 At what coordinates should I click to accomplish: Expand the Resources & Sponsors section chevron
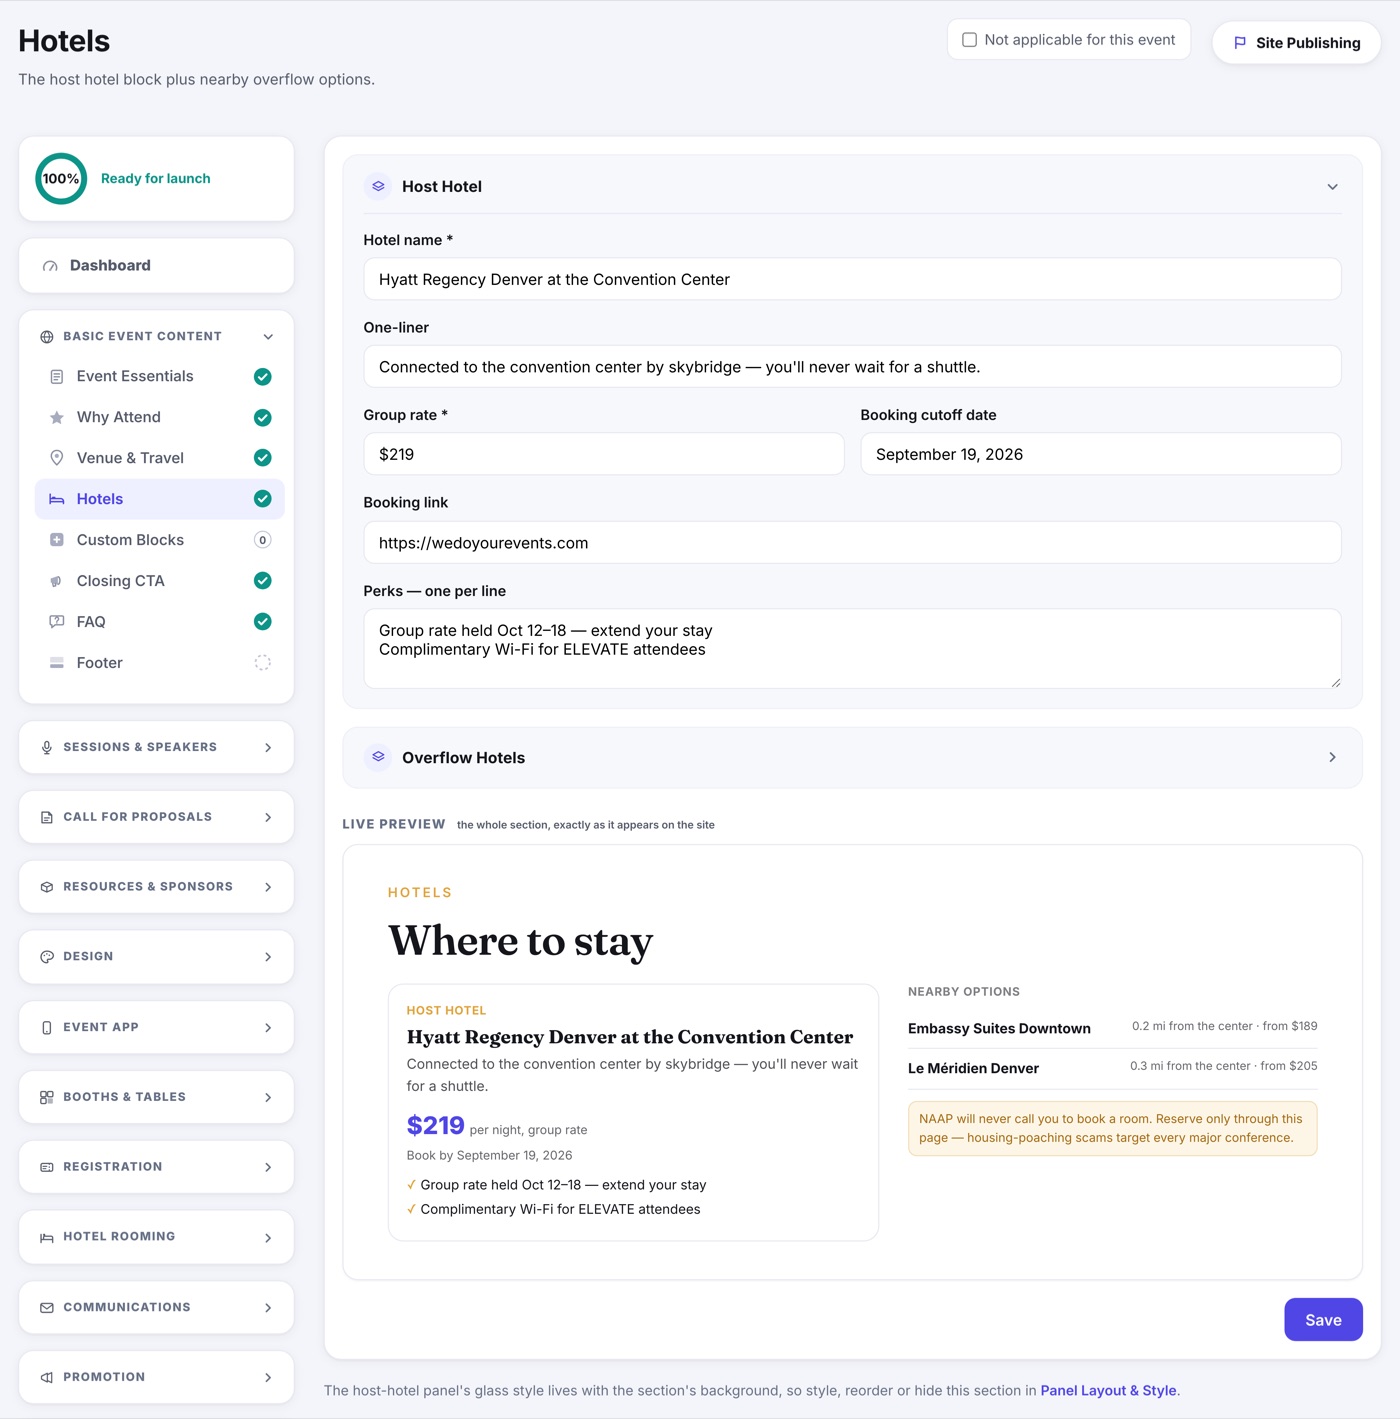[268, 888]
